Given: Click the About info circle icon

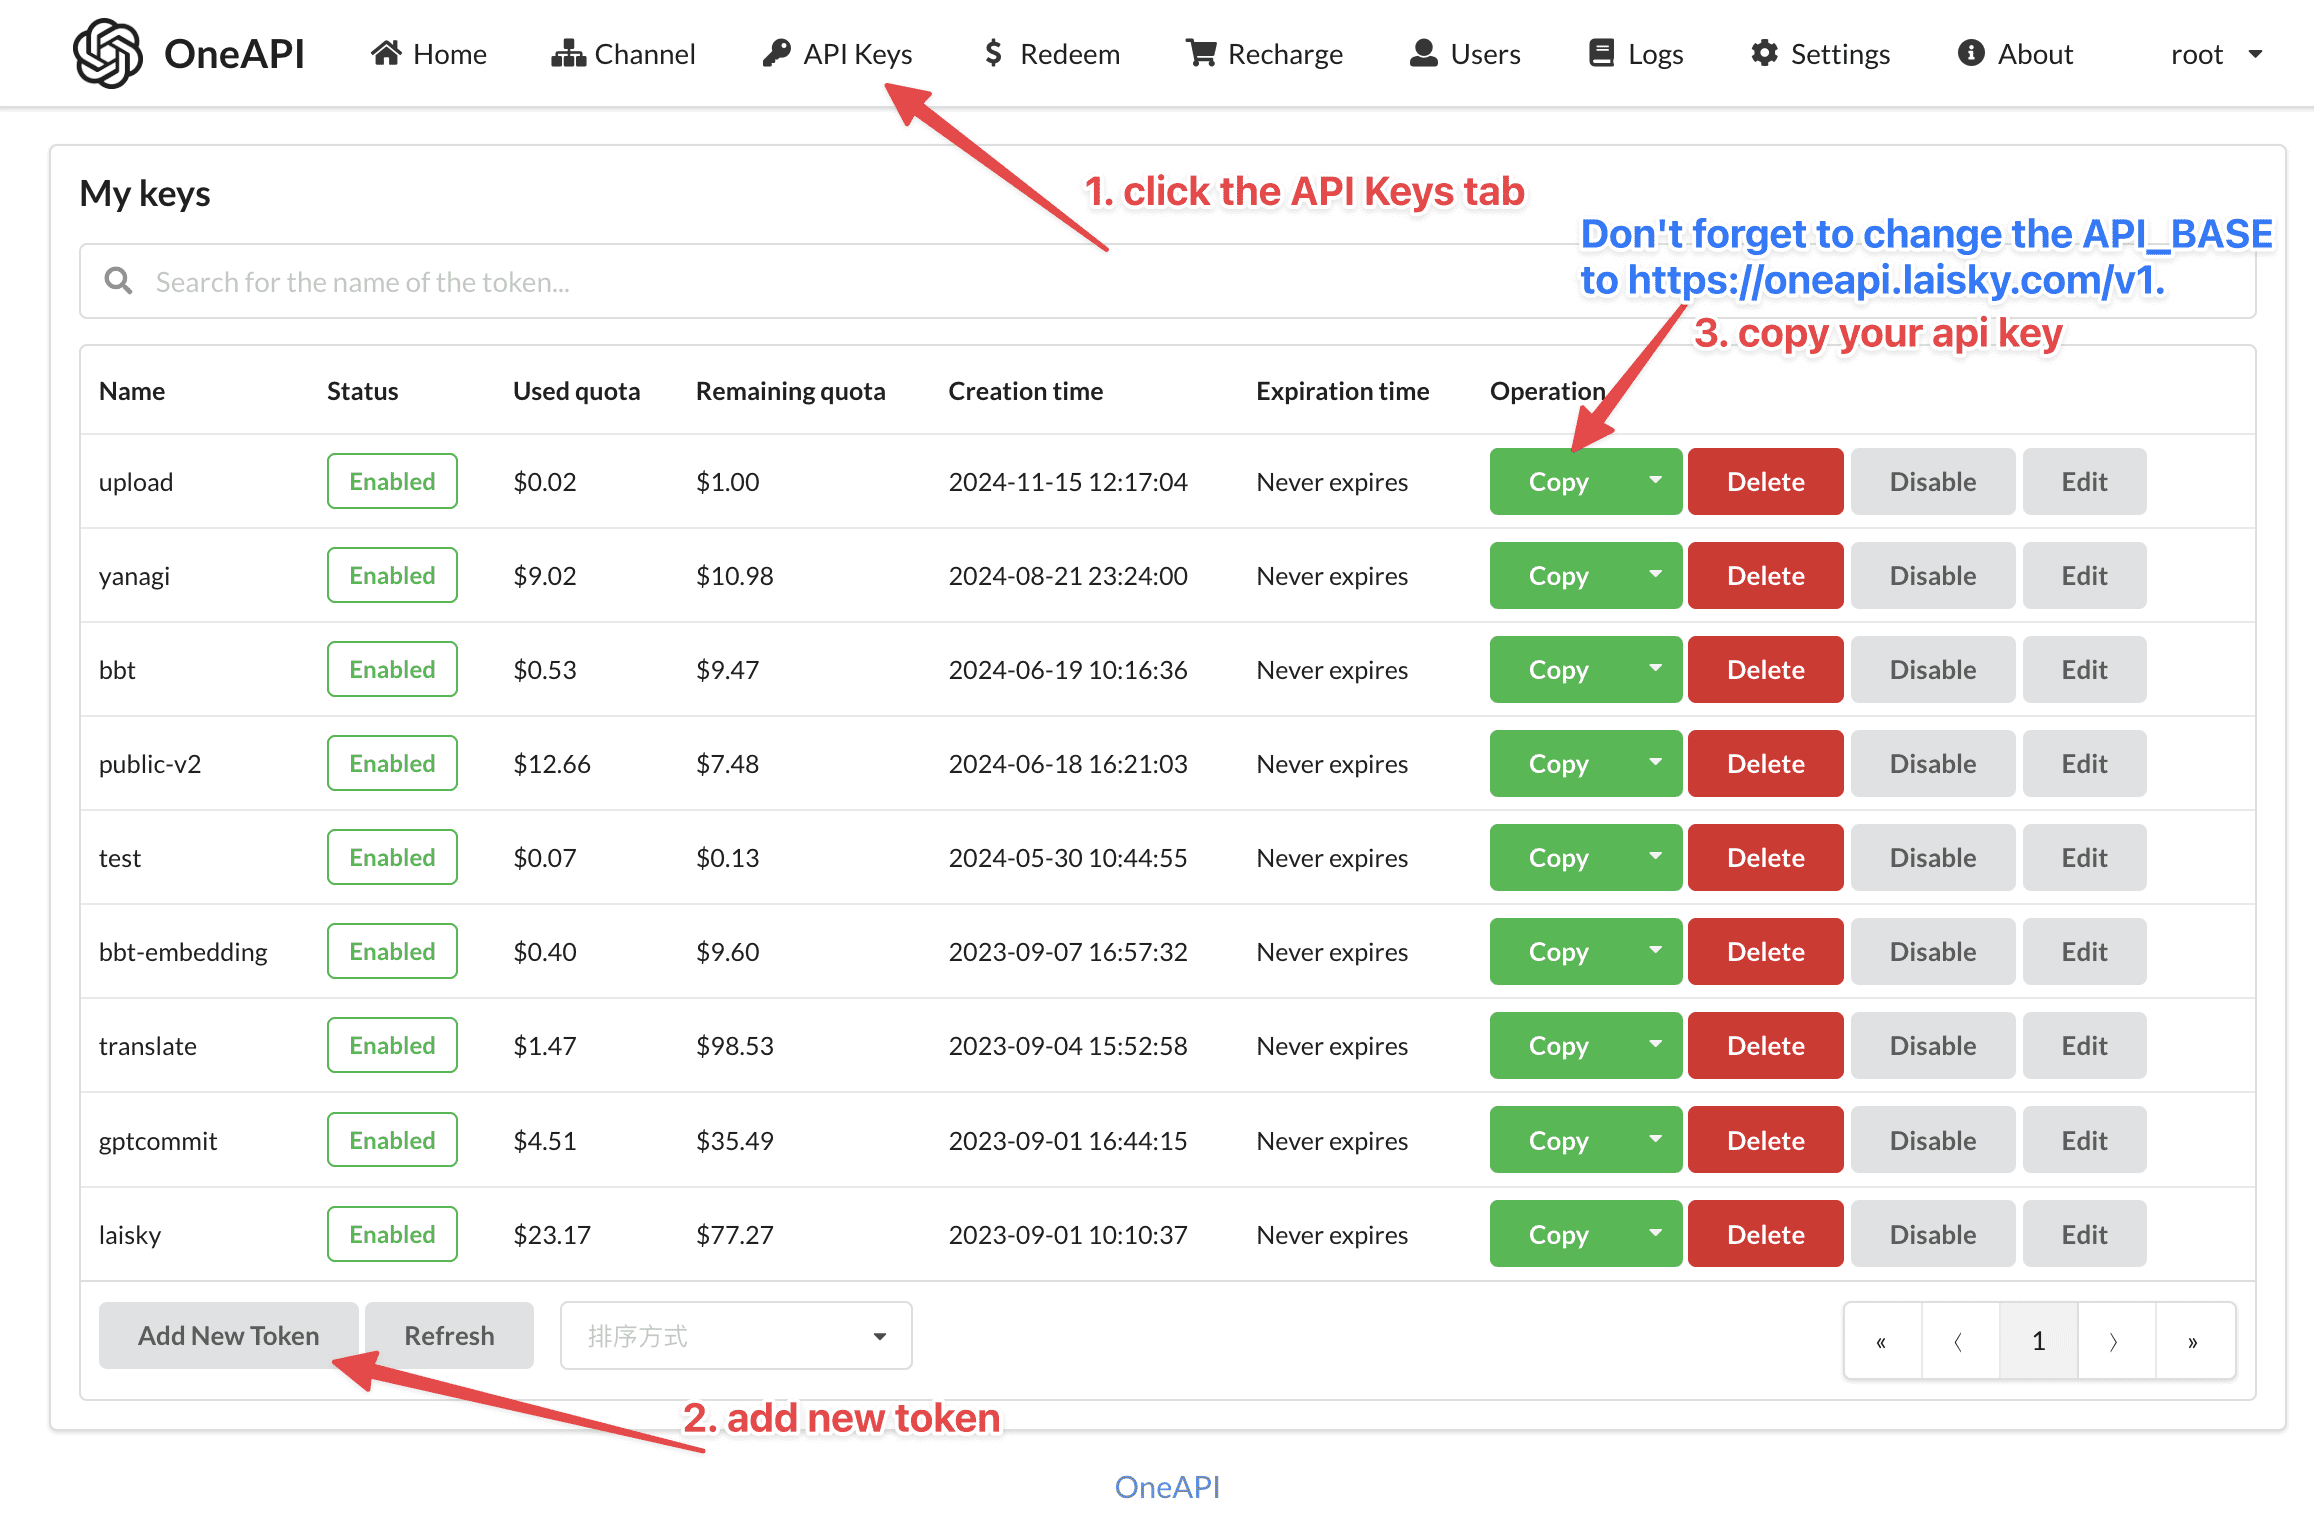Looking at the screenshot, I should pyautogui.click(x=1970, y=53).
